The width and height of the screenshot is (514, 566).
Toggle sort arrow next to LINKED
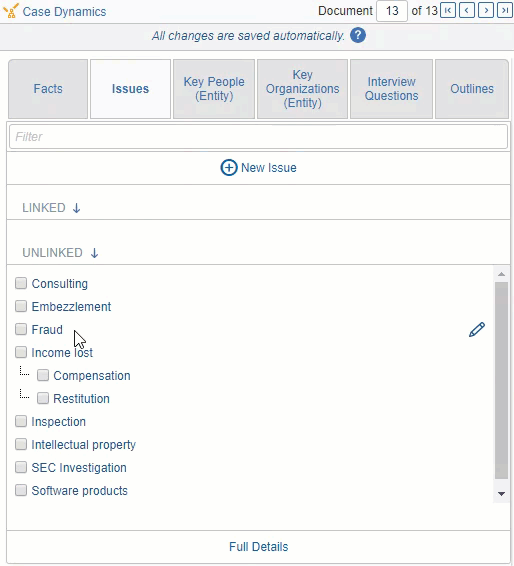76,208
